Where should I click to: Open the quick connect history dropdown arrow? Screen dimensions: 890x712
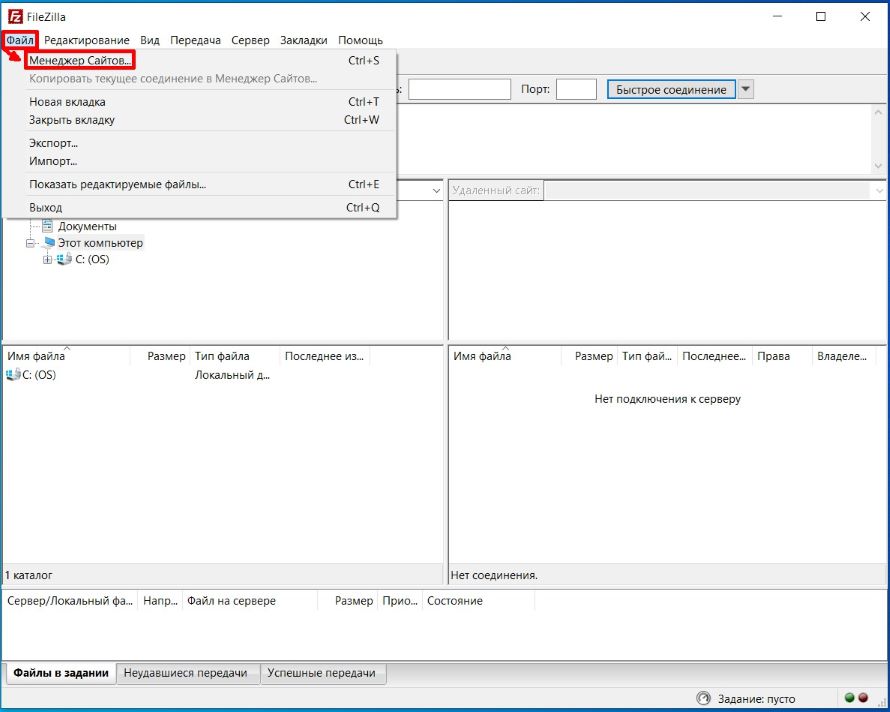point(746,90)
